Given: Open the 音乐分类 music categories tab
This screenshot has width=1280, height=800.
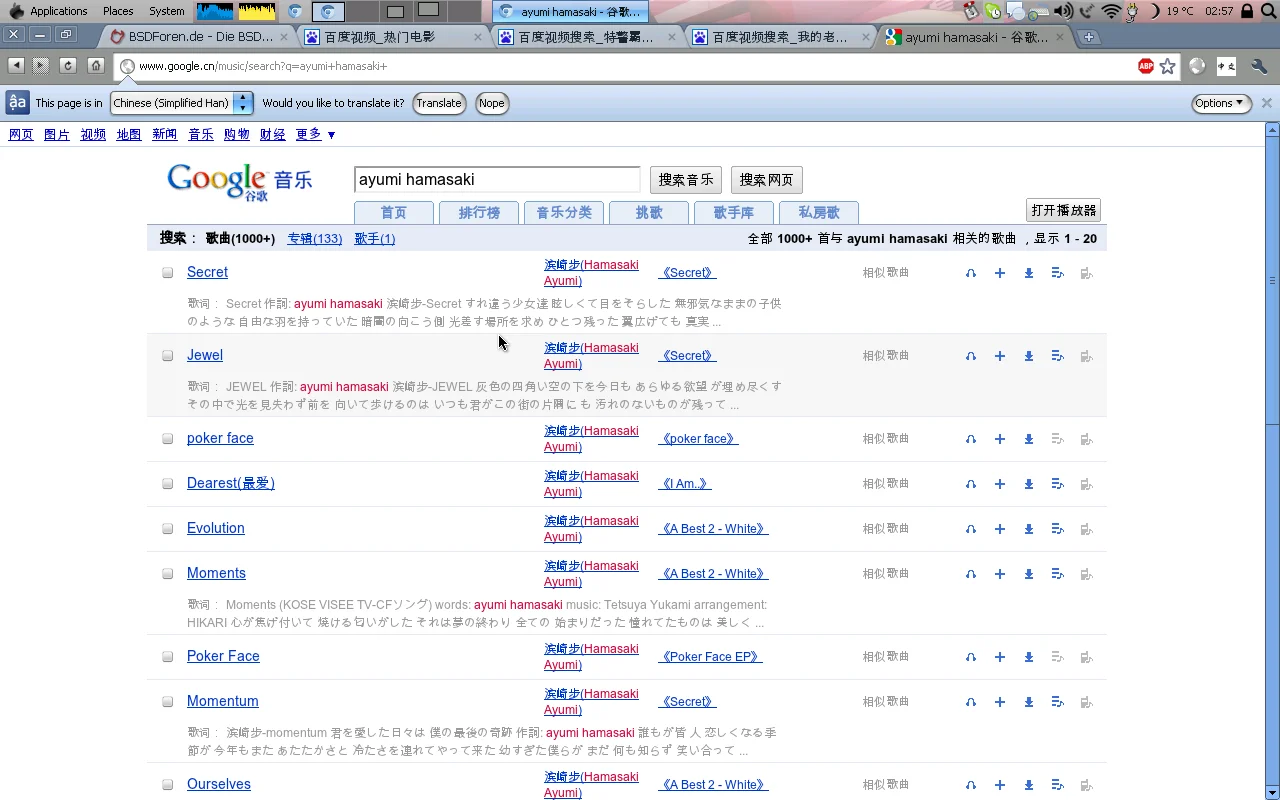Looking at the screenshot, I should (564, 212).
